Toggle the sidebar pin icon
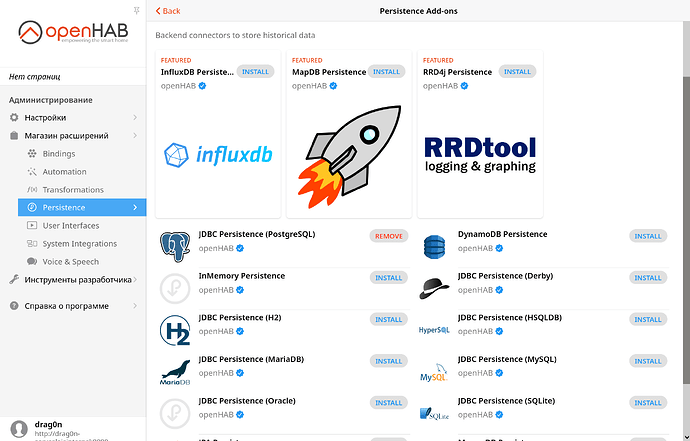This screenshot has width=690, height=441. pos(136,11)
